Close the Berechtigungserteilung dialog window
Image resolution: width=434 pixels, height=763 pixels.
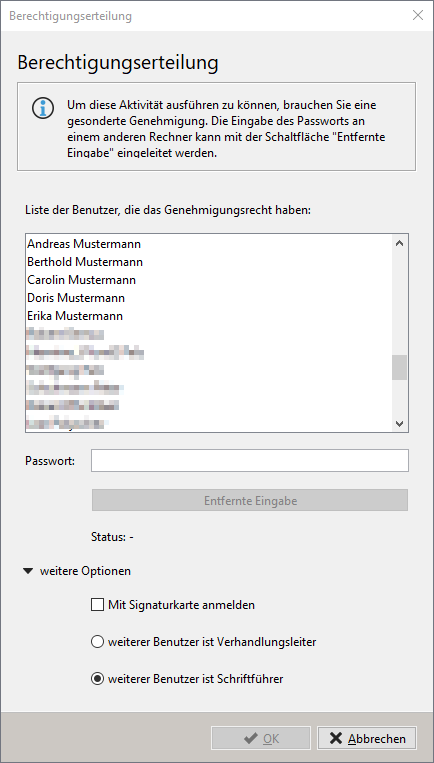click(x=417, y=15)
